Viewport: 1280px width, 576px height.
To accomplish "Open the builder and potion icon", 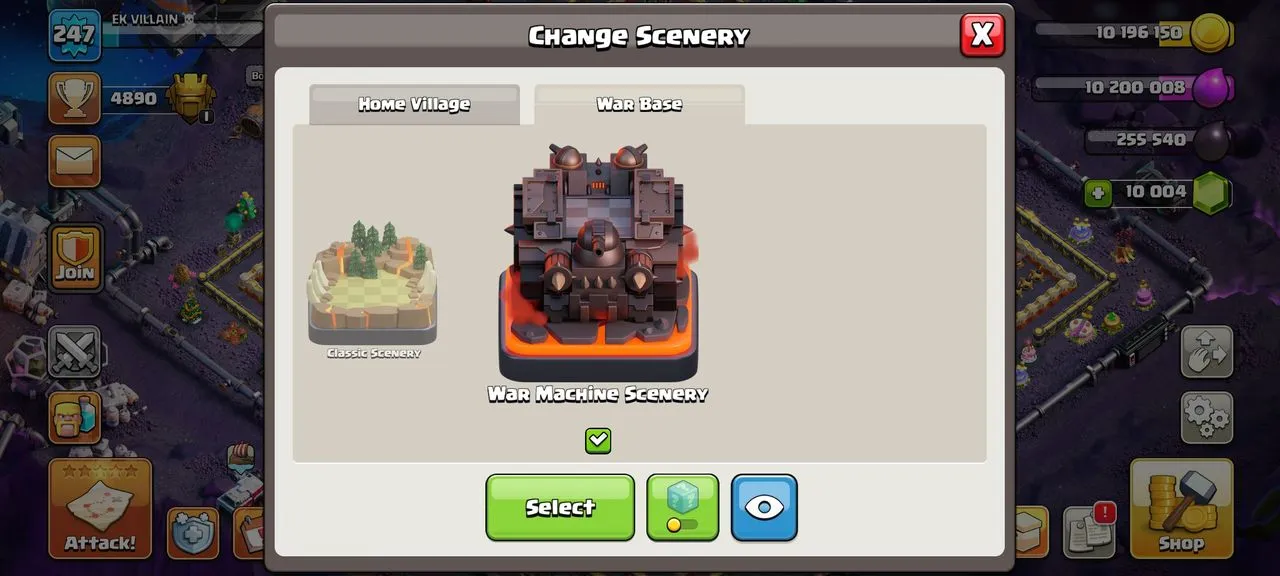I will pos(75,417).
